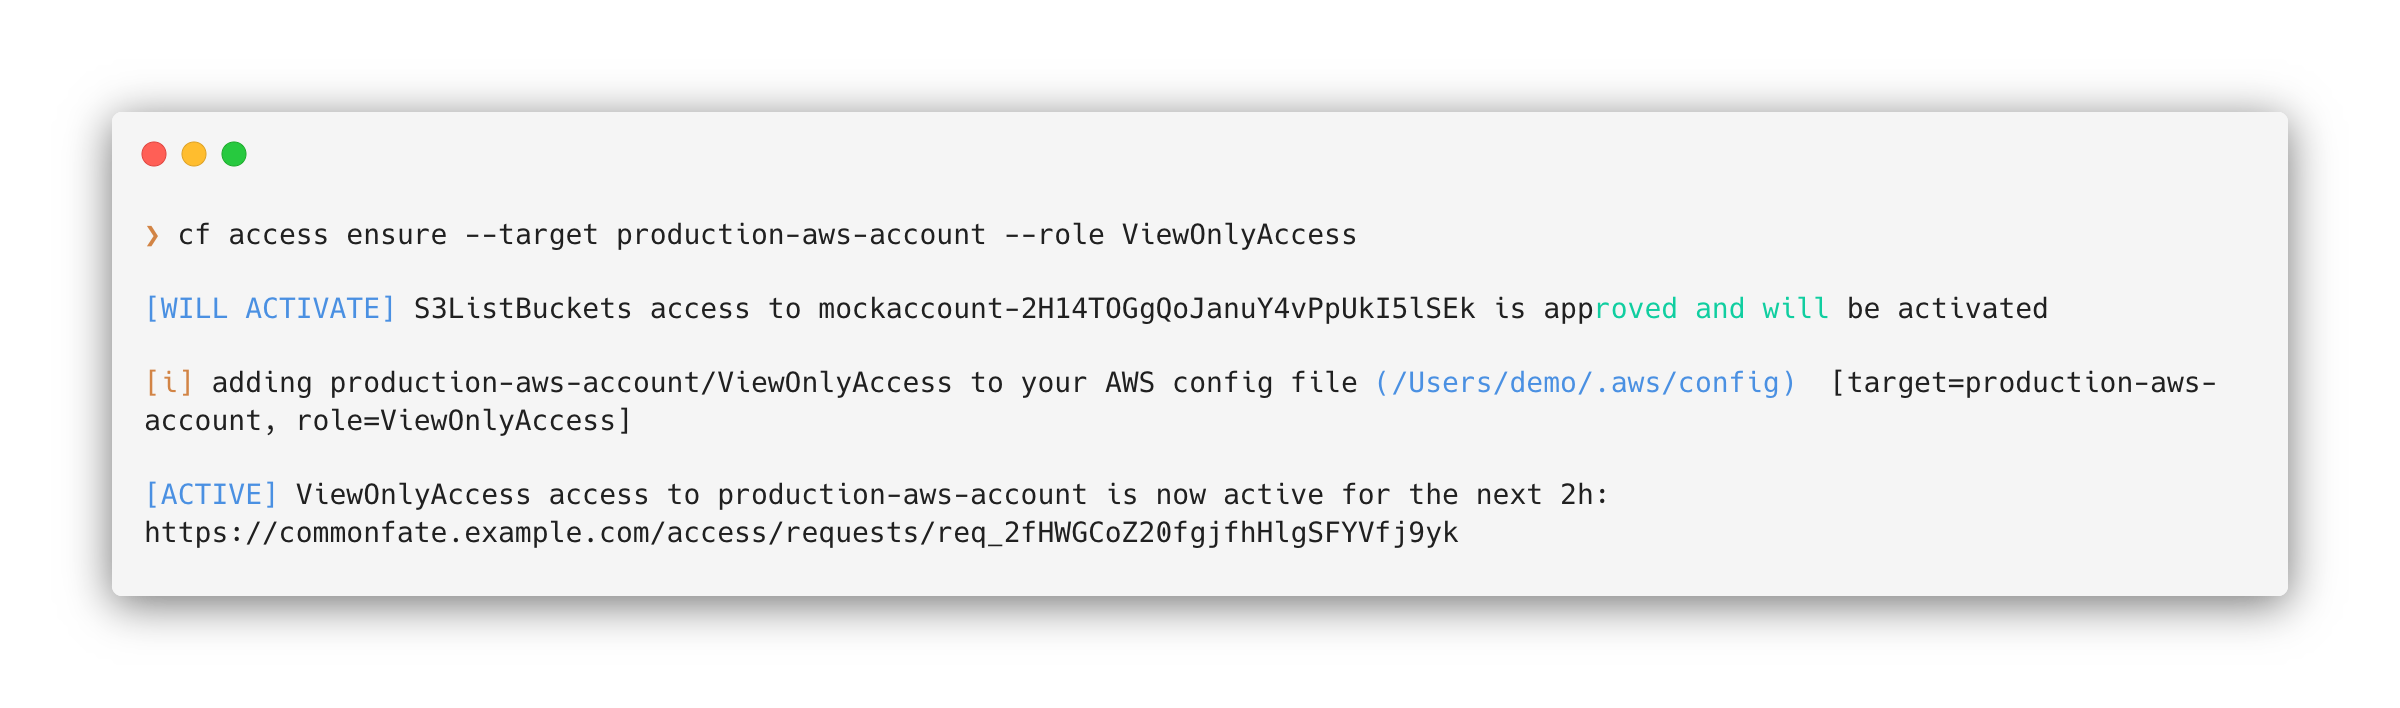The width and height of the screenshot is (2400, 708).
Task: Click the role=ViewOnlyAccess] text
Action: pos(464,421)
